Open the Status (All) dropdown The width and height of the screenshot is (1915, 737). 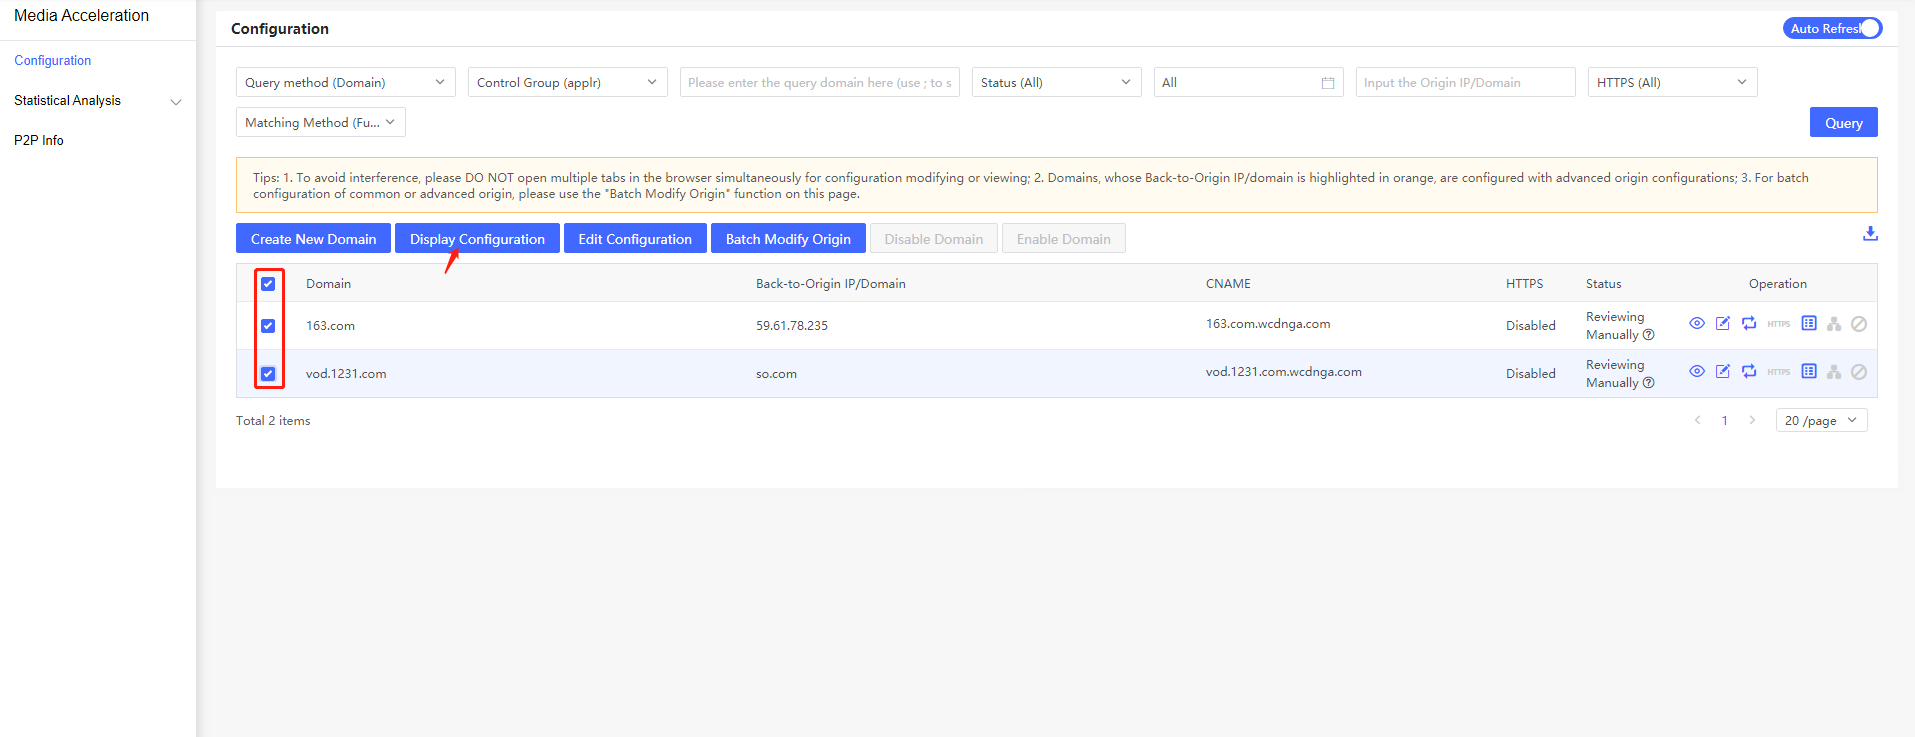[x=1057, y=82]
